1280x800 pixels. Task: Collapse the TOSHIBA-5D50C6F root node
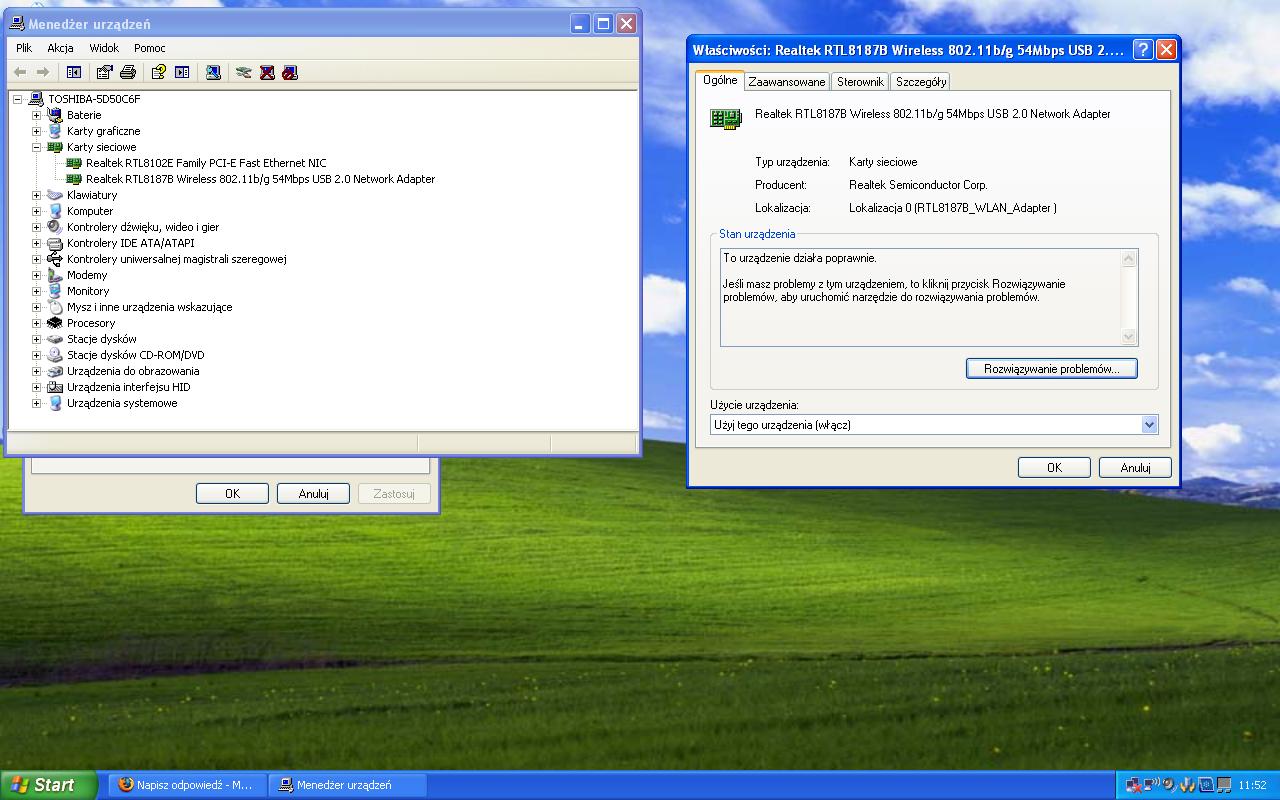18,99
